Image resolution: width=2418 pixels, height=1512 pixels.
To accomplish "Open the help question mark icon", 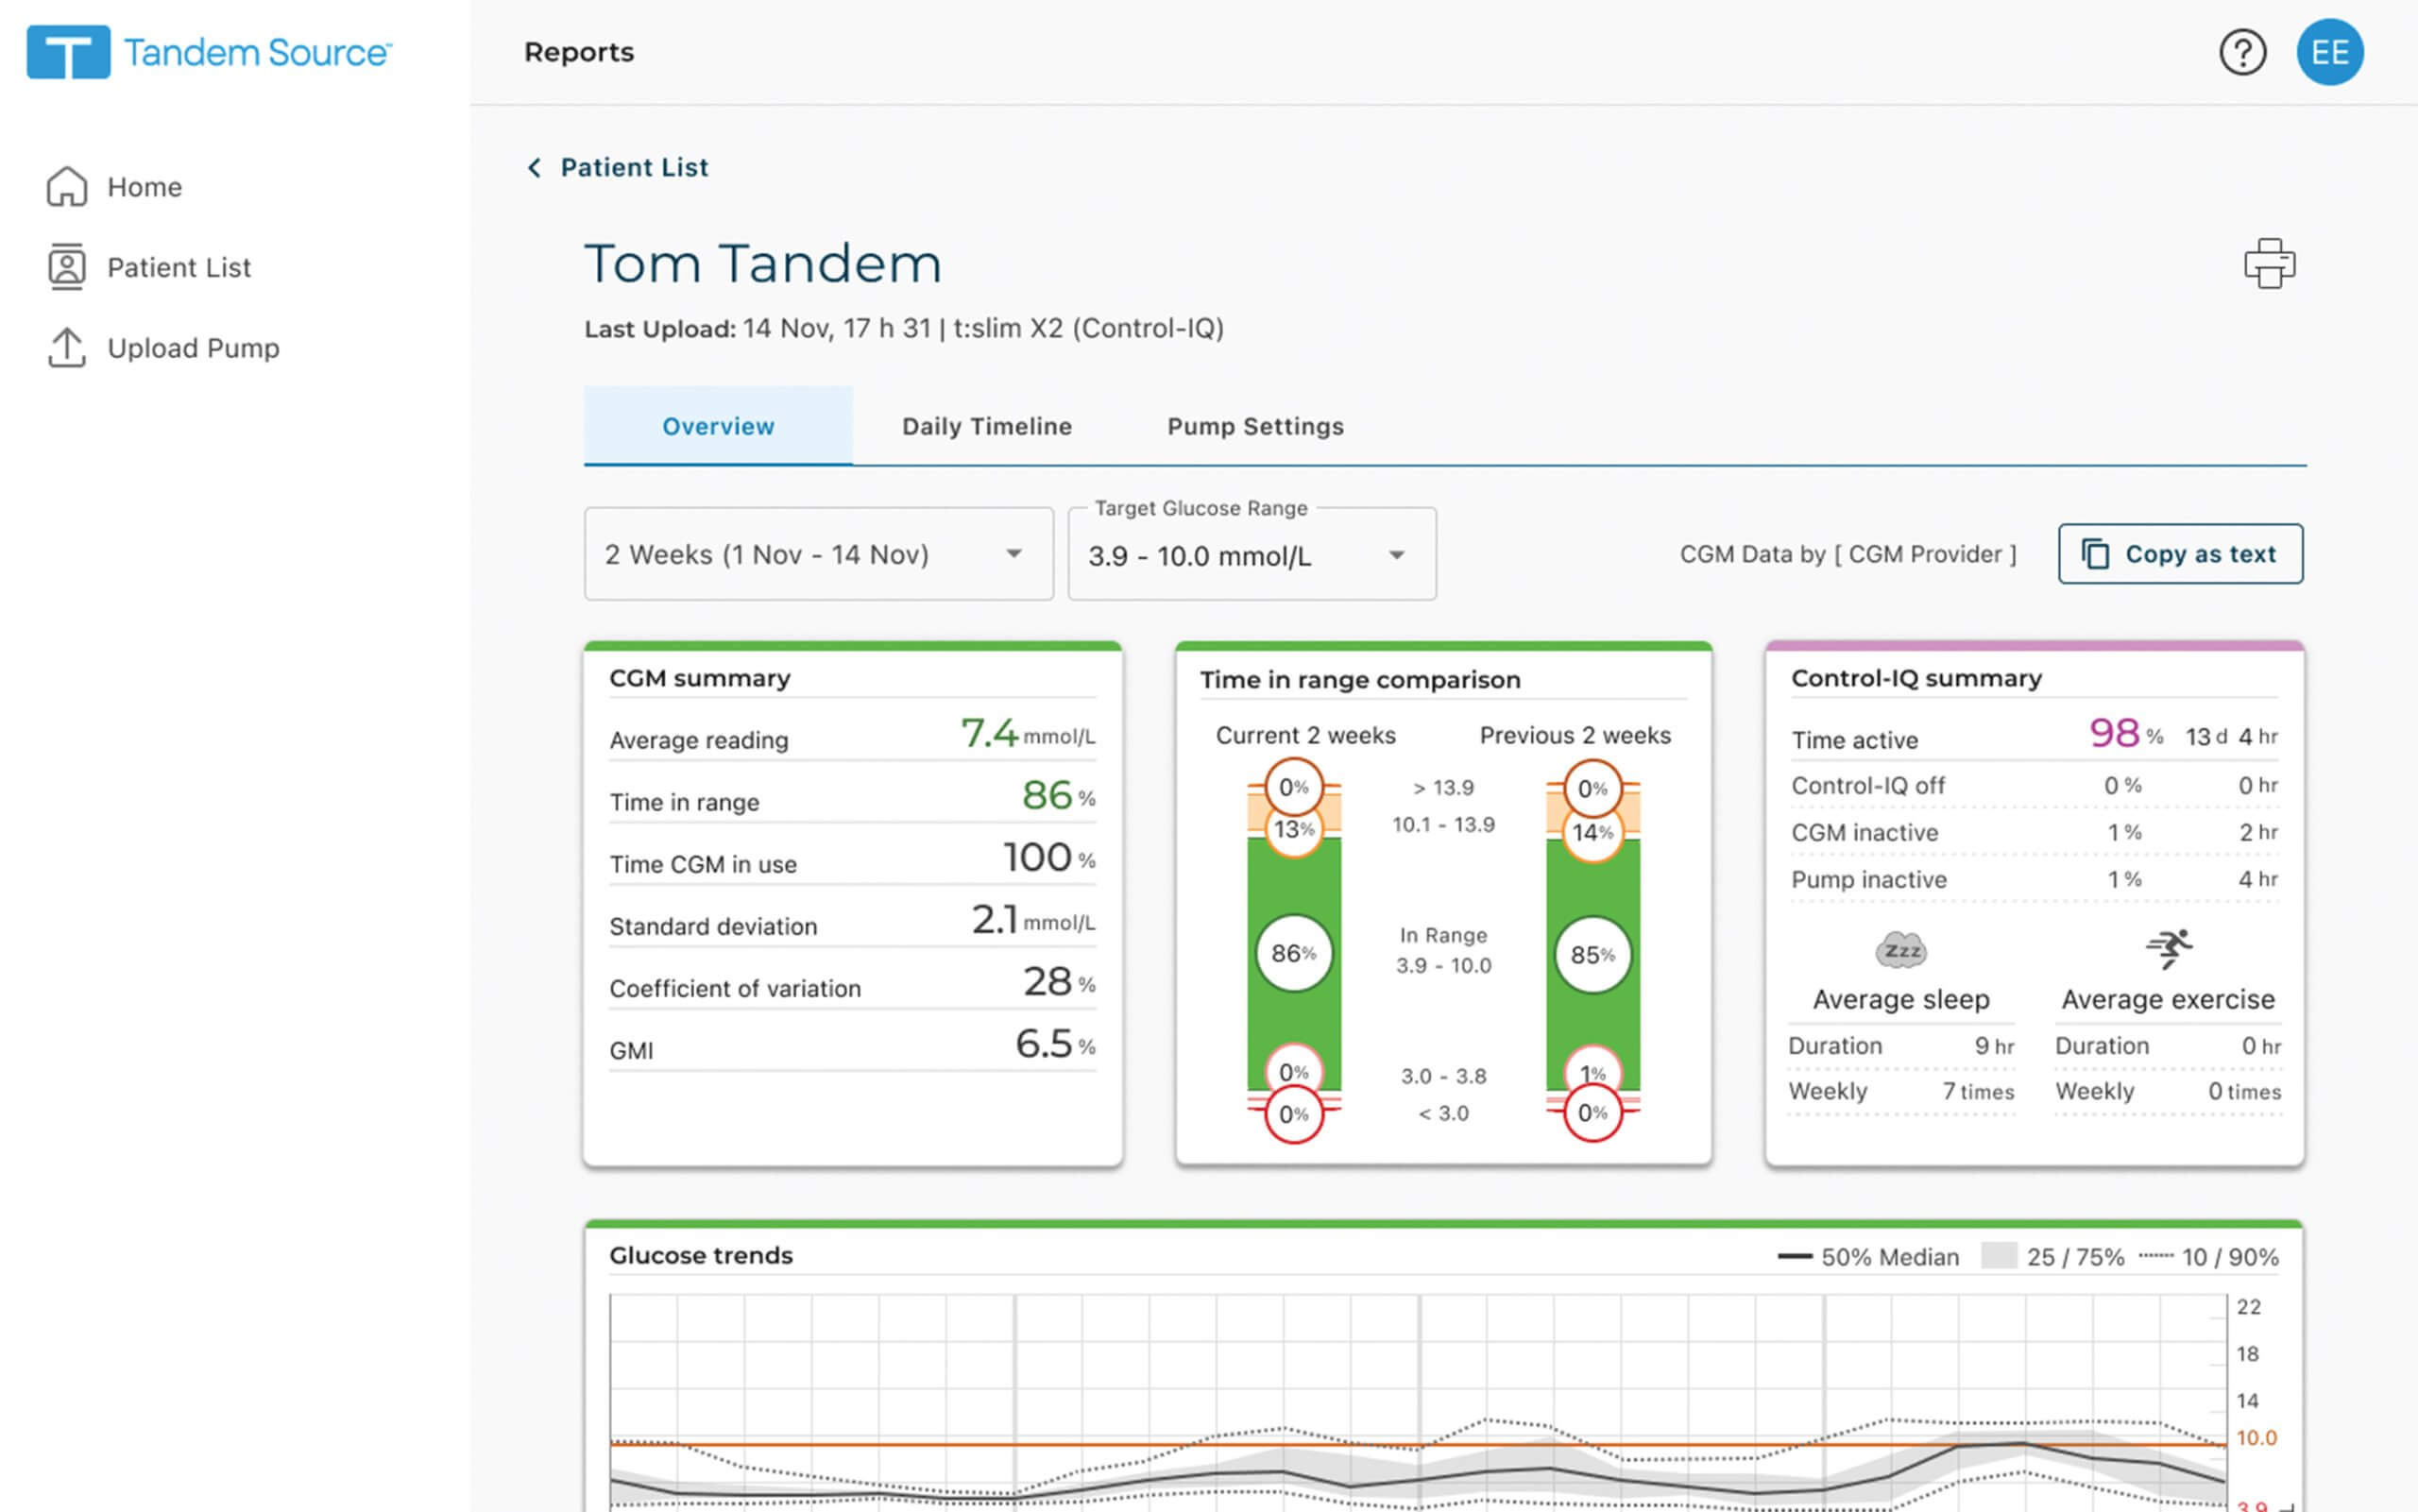I will click(x=2242, y=52).
